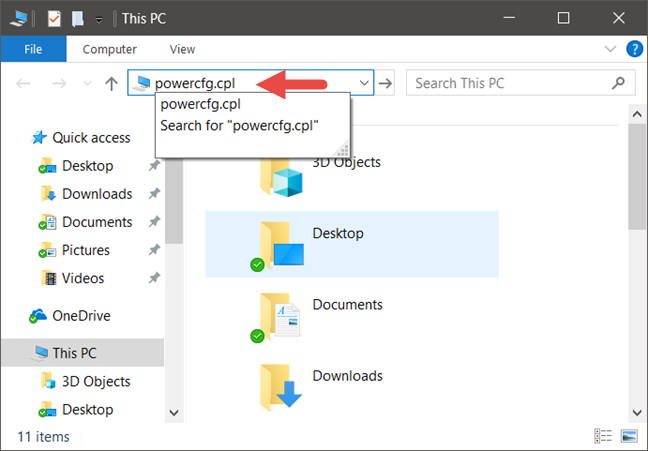Open the File ribbon tab
648x451 pixels.
coord(33,49)
